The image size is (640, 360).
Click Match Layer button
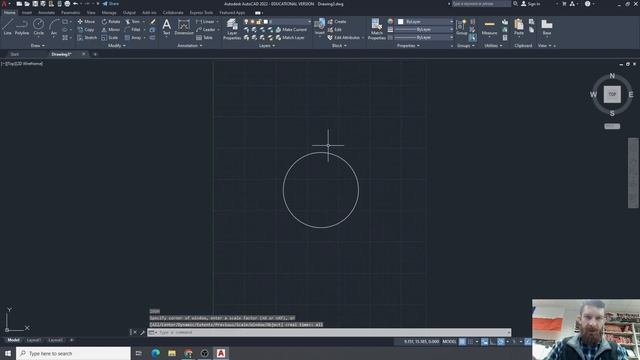coord(290,38)
